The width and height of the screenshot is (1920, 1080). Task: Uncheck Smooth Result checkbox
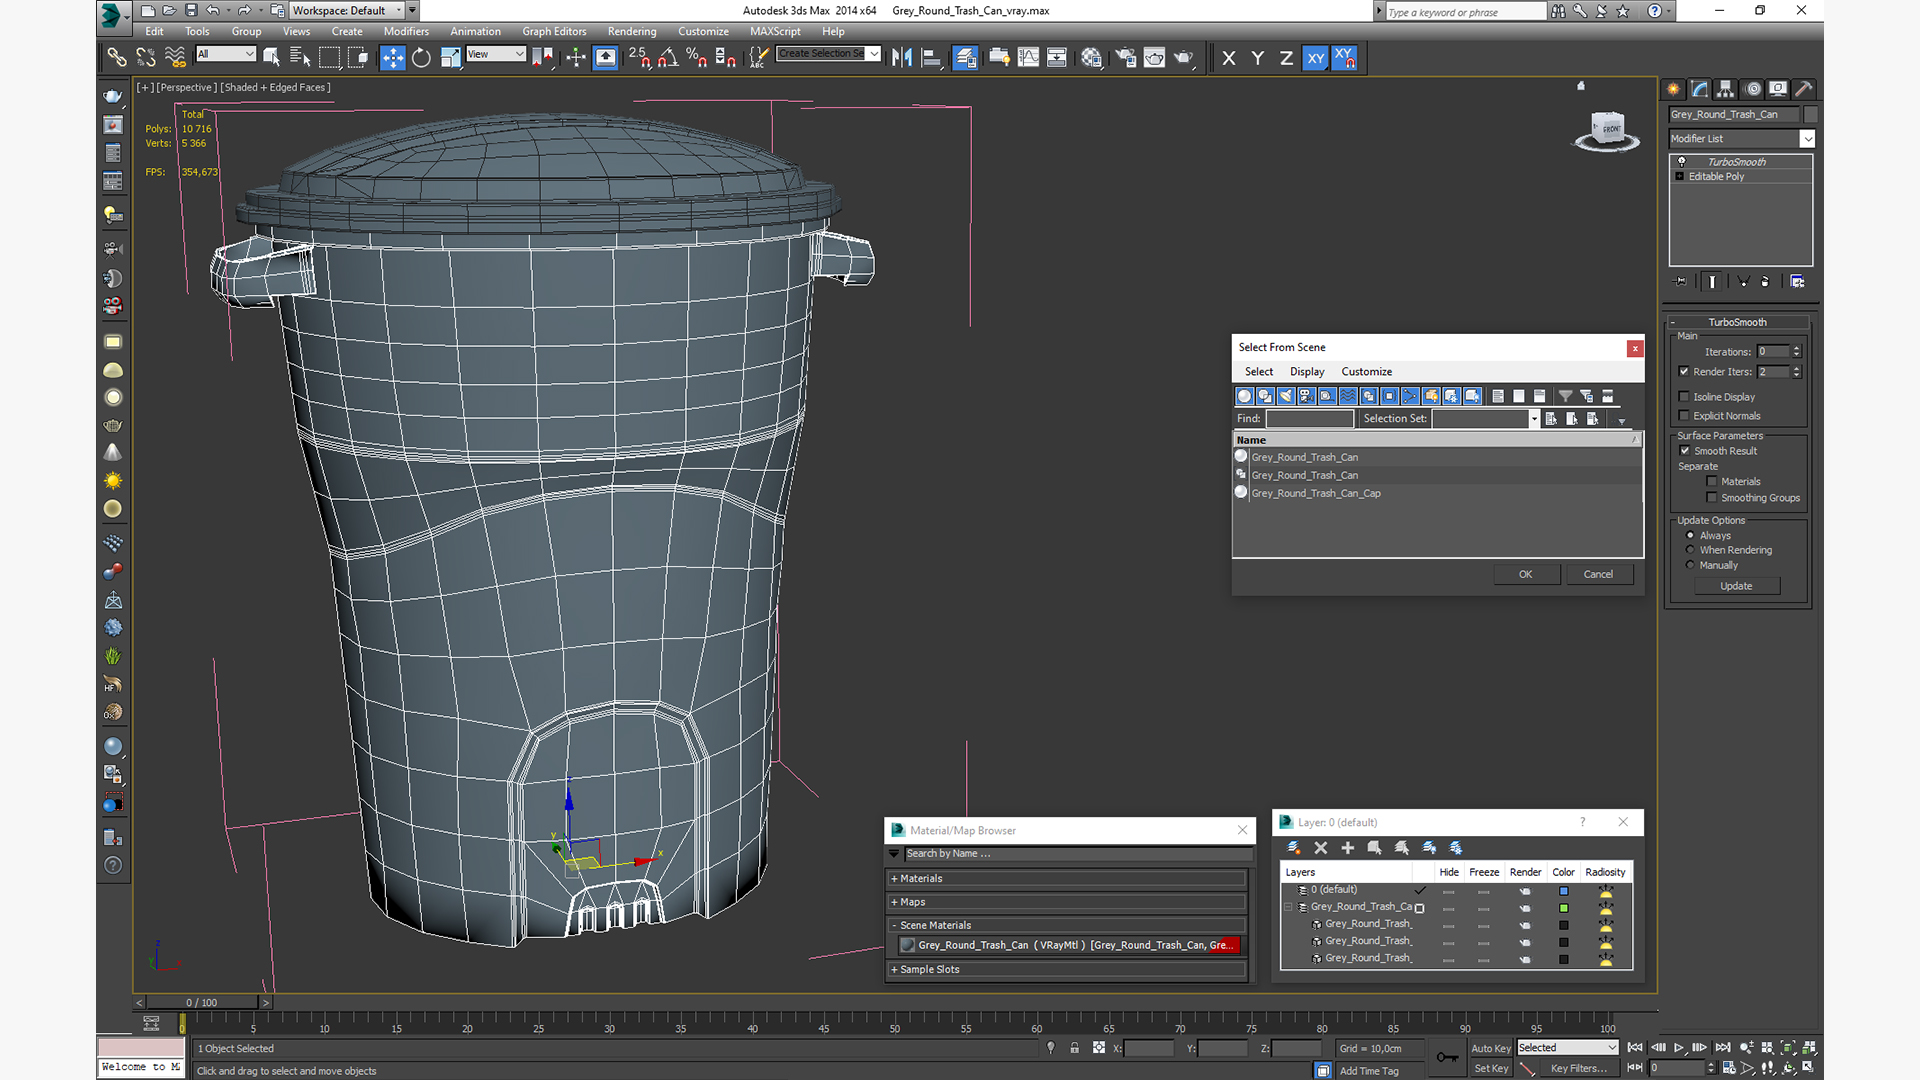point(1685,451)
